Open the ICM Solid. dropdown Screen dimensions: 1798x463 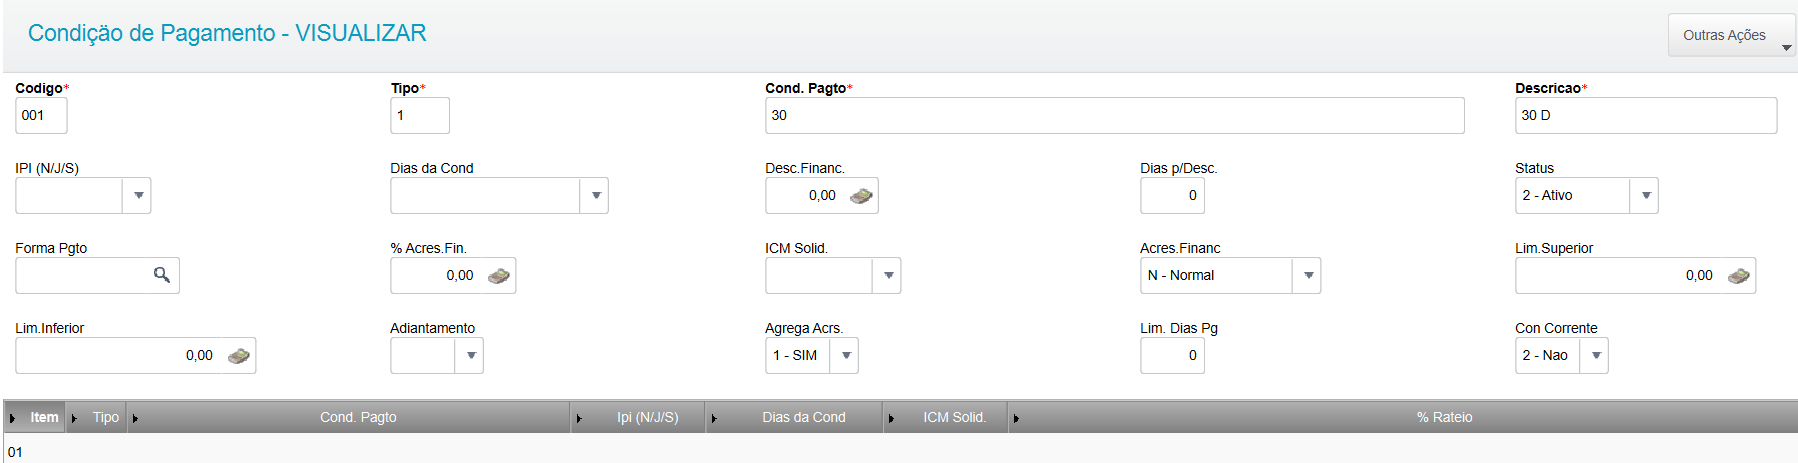[x=888, y=276]
